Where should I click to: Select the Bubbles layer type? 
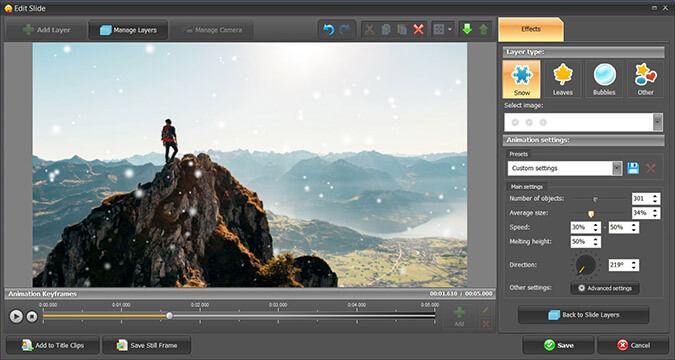tap(604, 79)
